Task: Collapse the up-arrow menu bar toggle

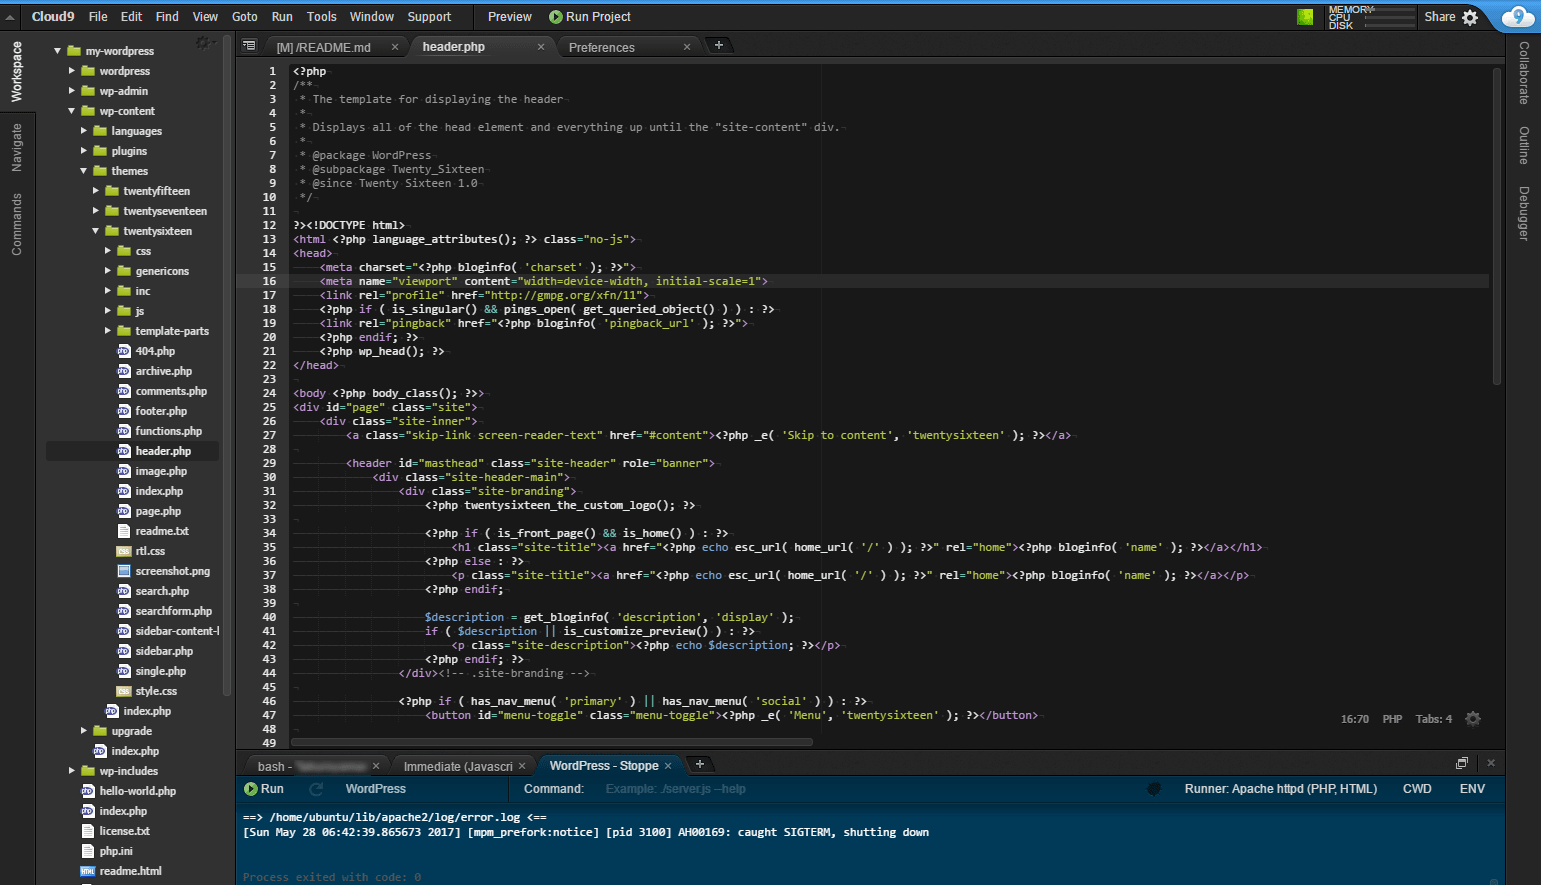Action: tap(11, 17)
